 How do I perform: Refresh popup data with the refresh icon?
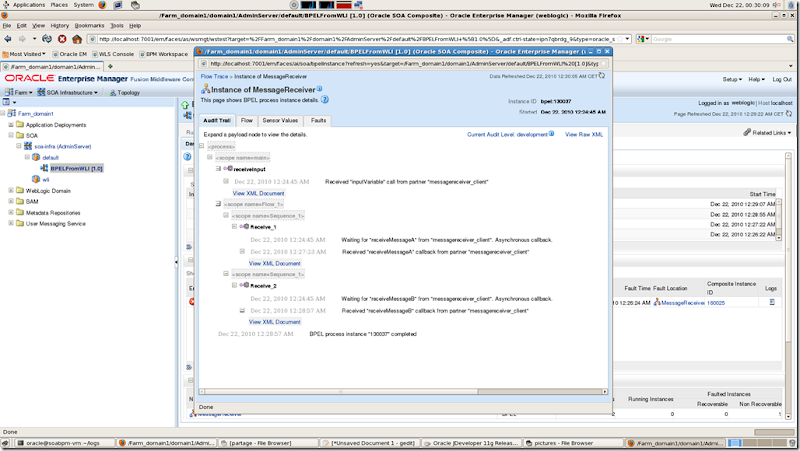click(602, 76)
